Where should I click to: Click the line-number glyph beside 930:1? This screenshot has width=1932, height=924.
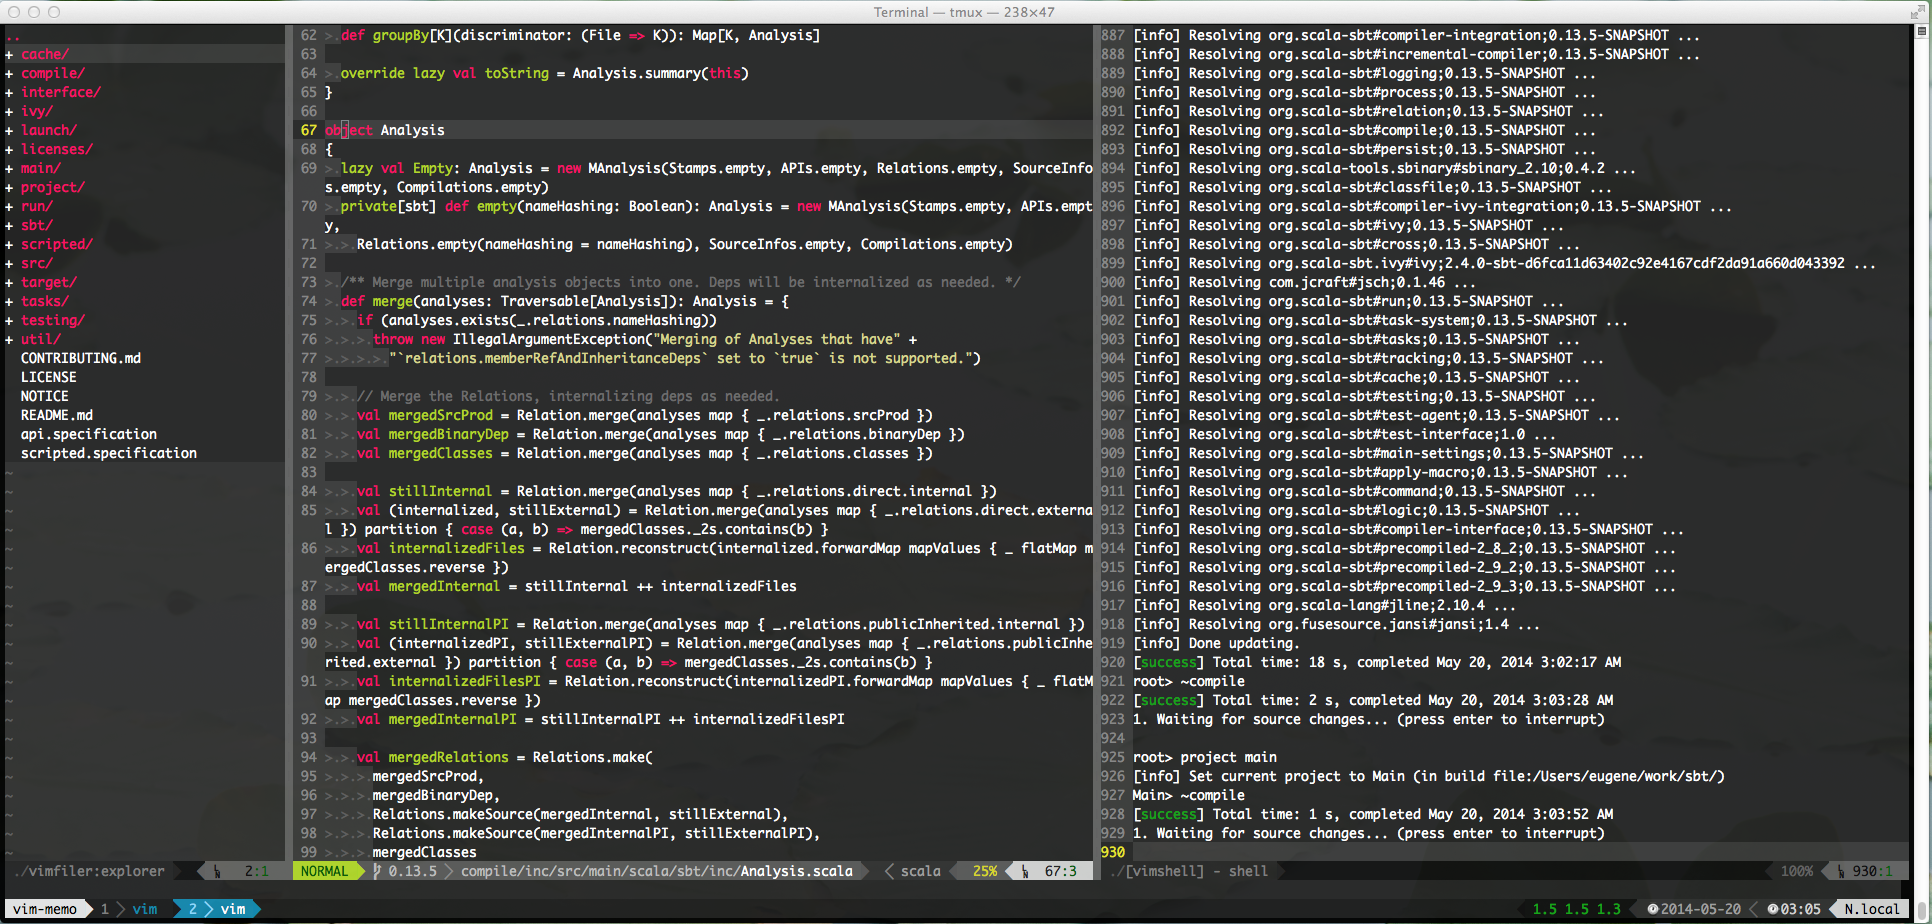tap(1841, 871)
